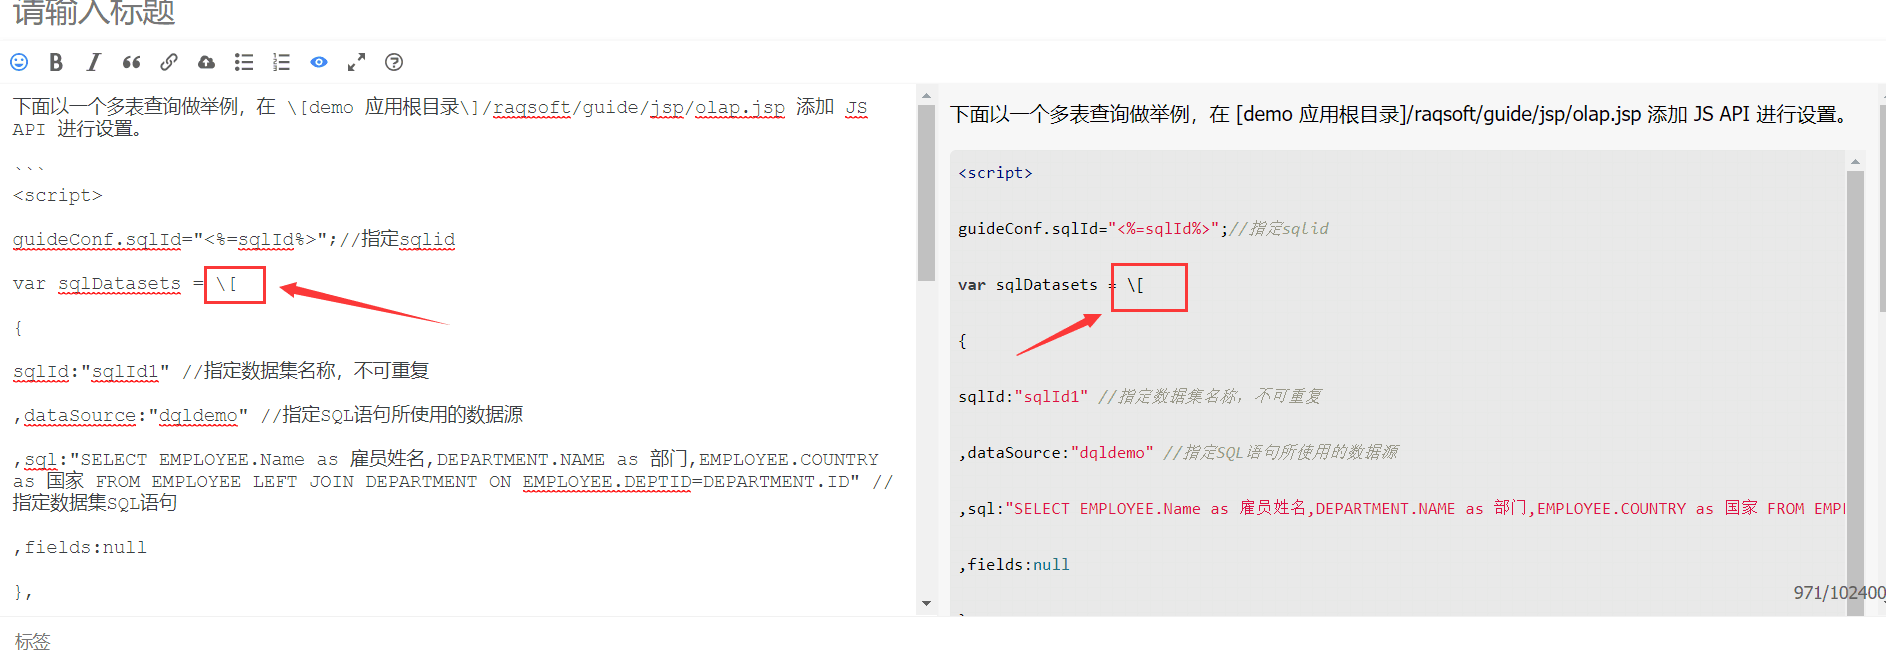Click ,fields:null line in preview code

pos(1014,565)
